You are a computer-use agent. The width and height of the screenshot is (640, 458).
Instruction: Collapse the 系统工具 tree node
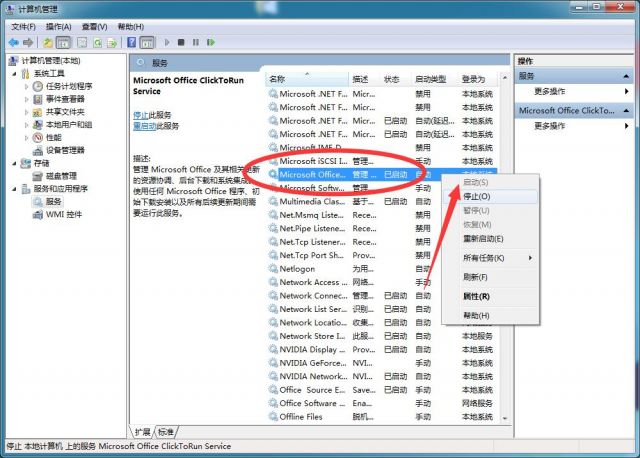(15, 74)
